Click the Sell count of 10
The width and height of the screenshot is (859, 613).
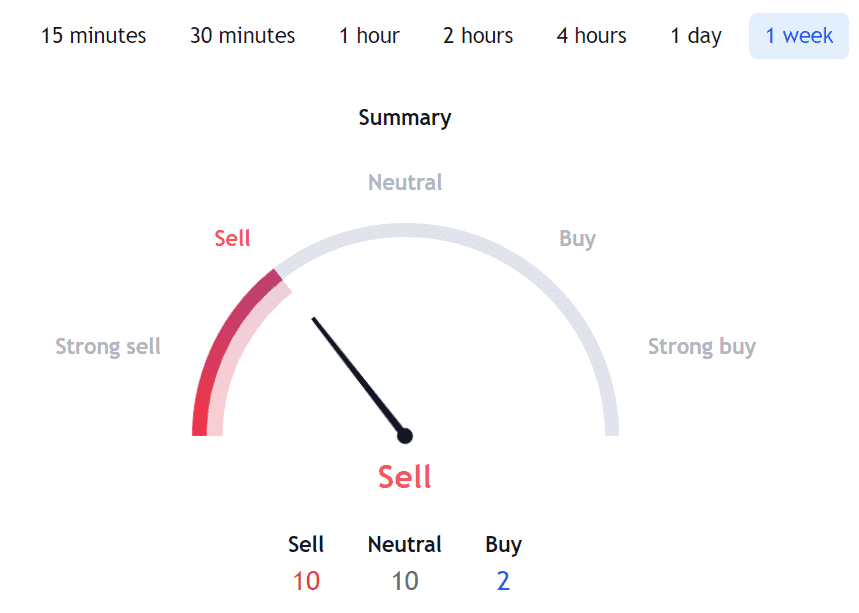coord(306,581)
